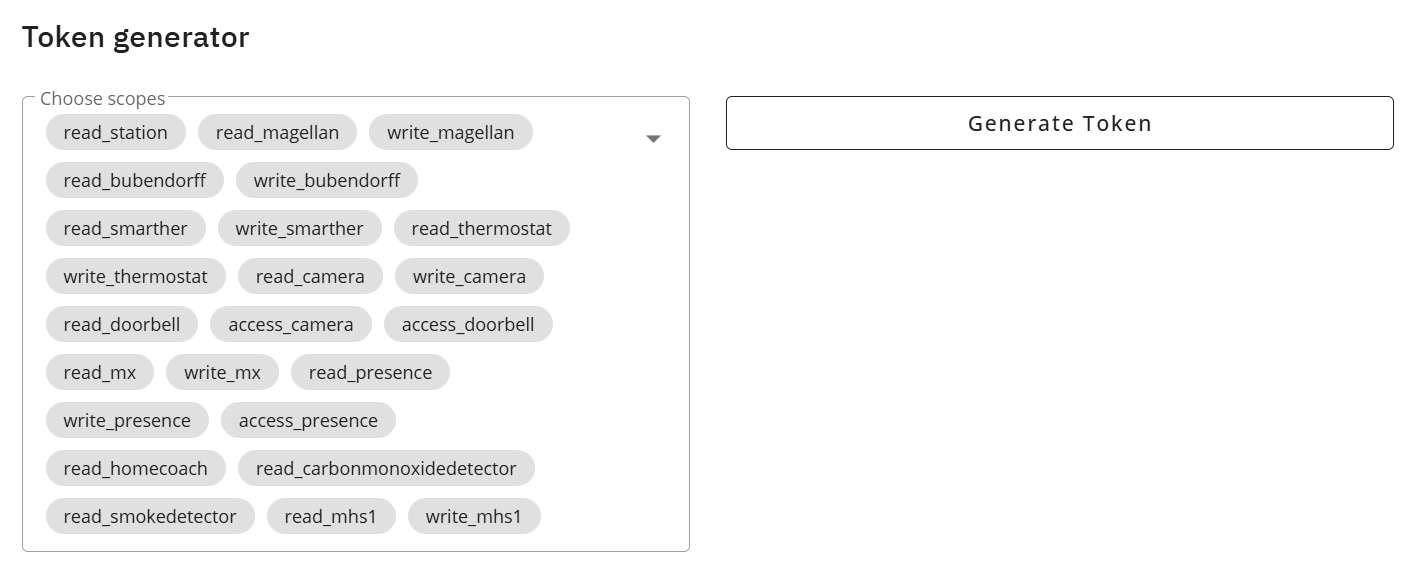Select the read_smokedetector scope chip
The width and height of the screenshot is (1419, 585).
coord(149,517)
